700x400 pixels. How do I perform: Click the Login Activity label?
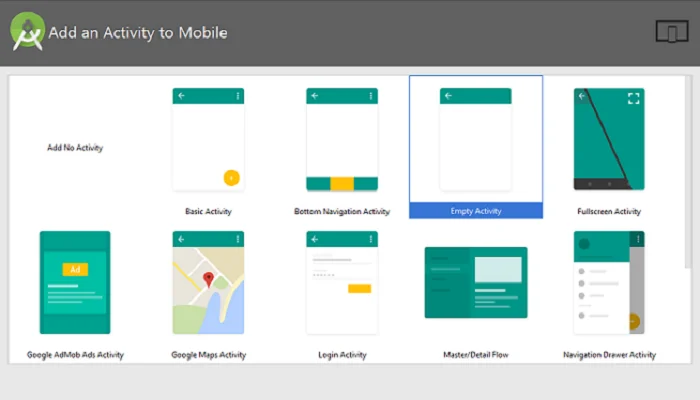pos(342,355)
